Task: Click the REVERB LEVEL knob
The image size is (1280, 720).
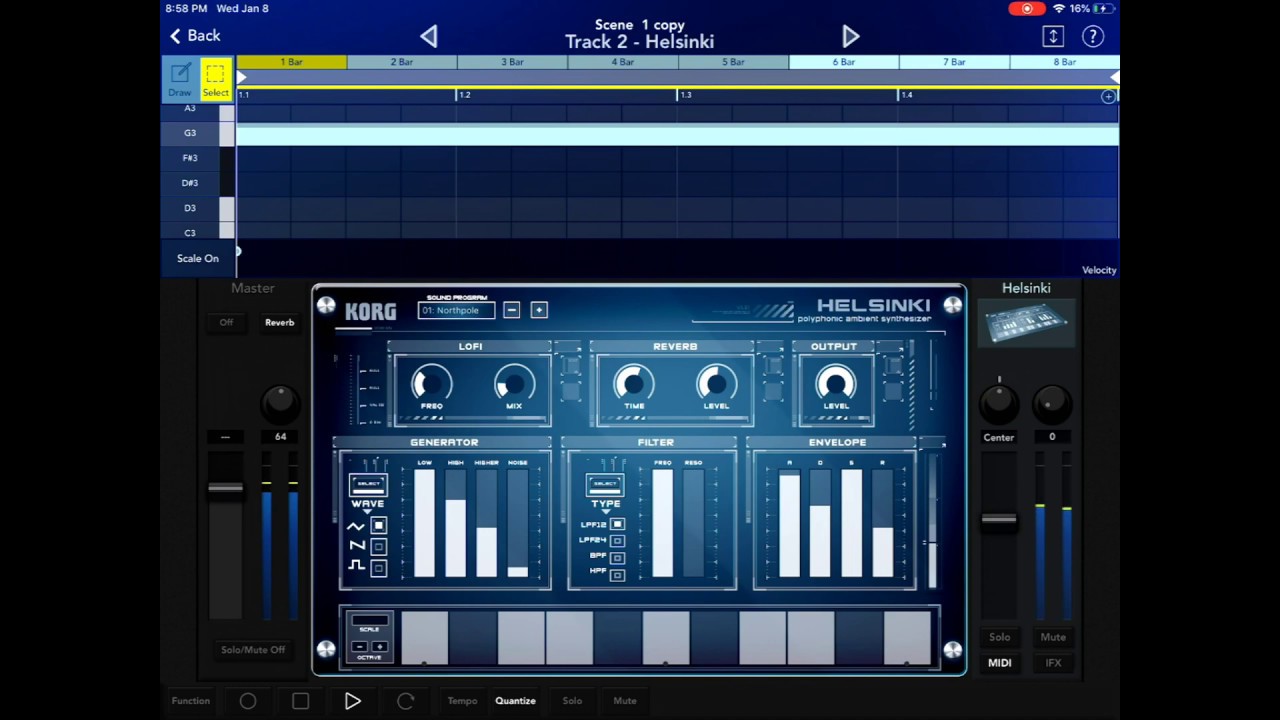Action: (x=716, y=383)
